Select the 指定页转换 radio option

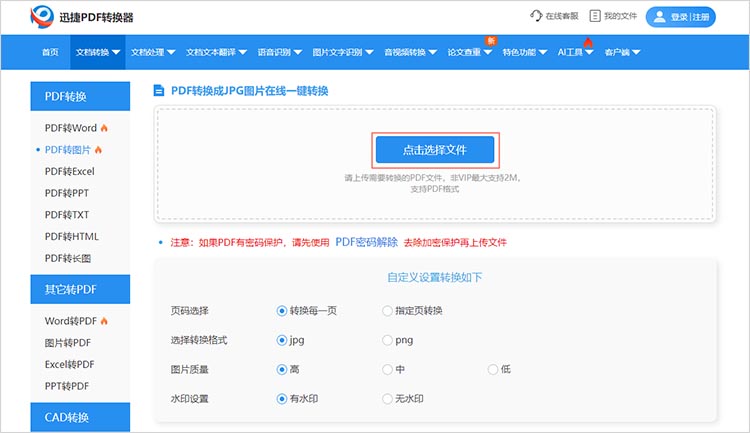click(388, 311)
